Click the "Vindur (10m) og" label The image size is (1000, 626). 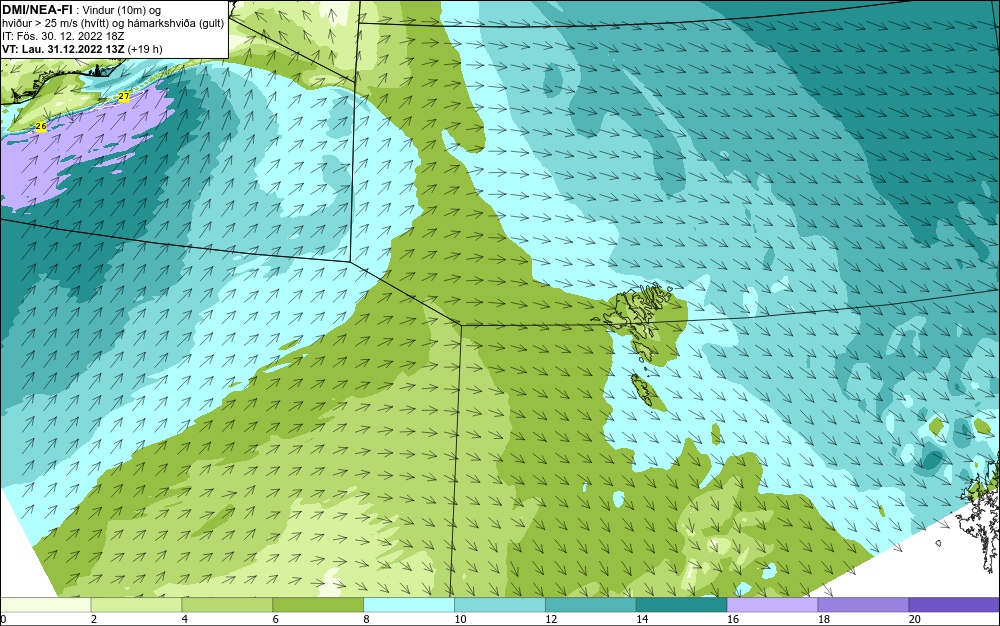[122, 10]
